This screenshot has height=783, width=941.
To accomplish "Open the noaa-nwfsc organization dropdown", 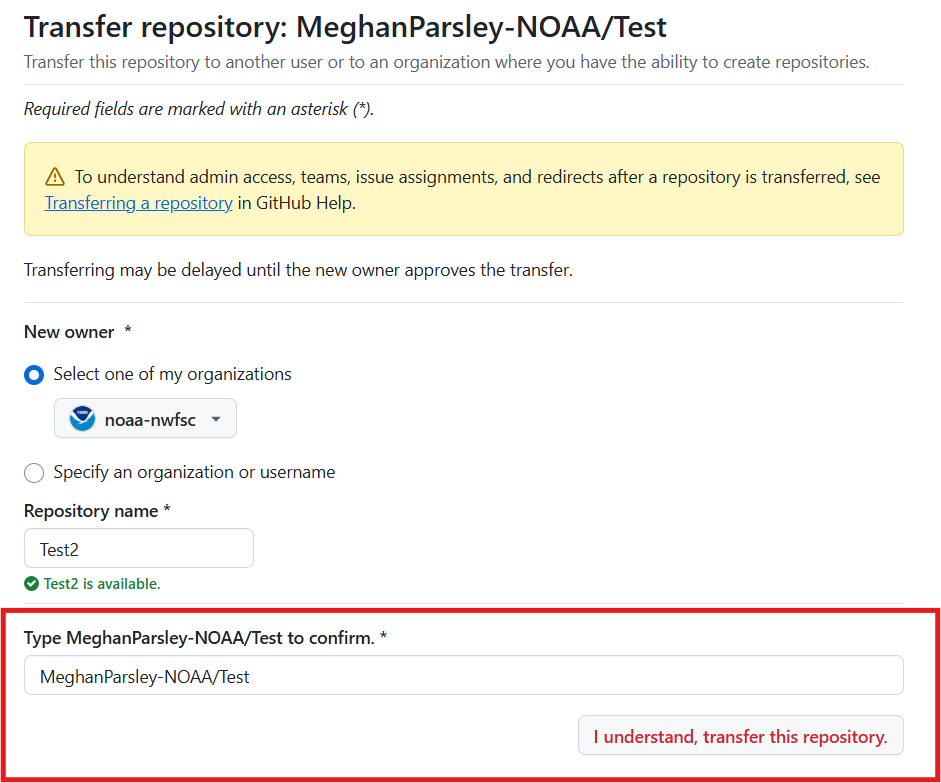I will point(145,418).
